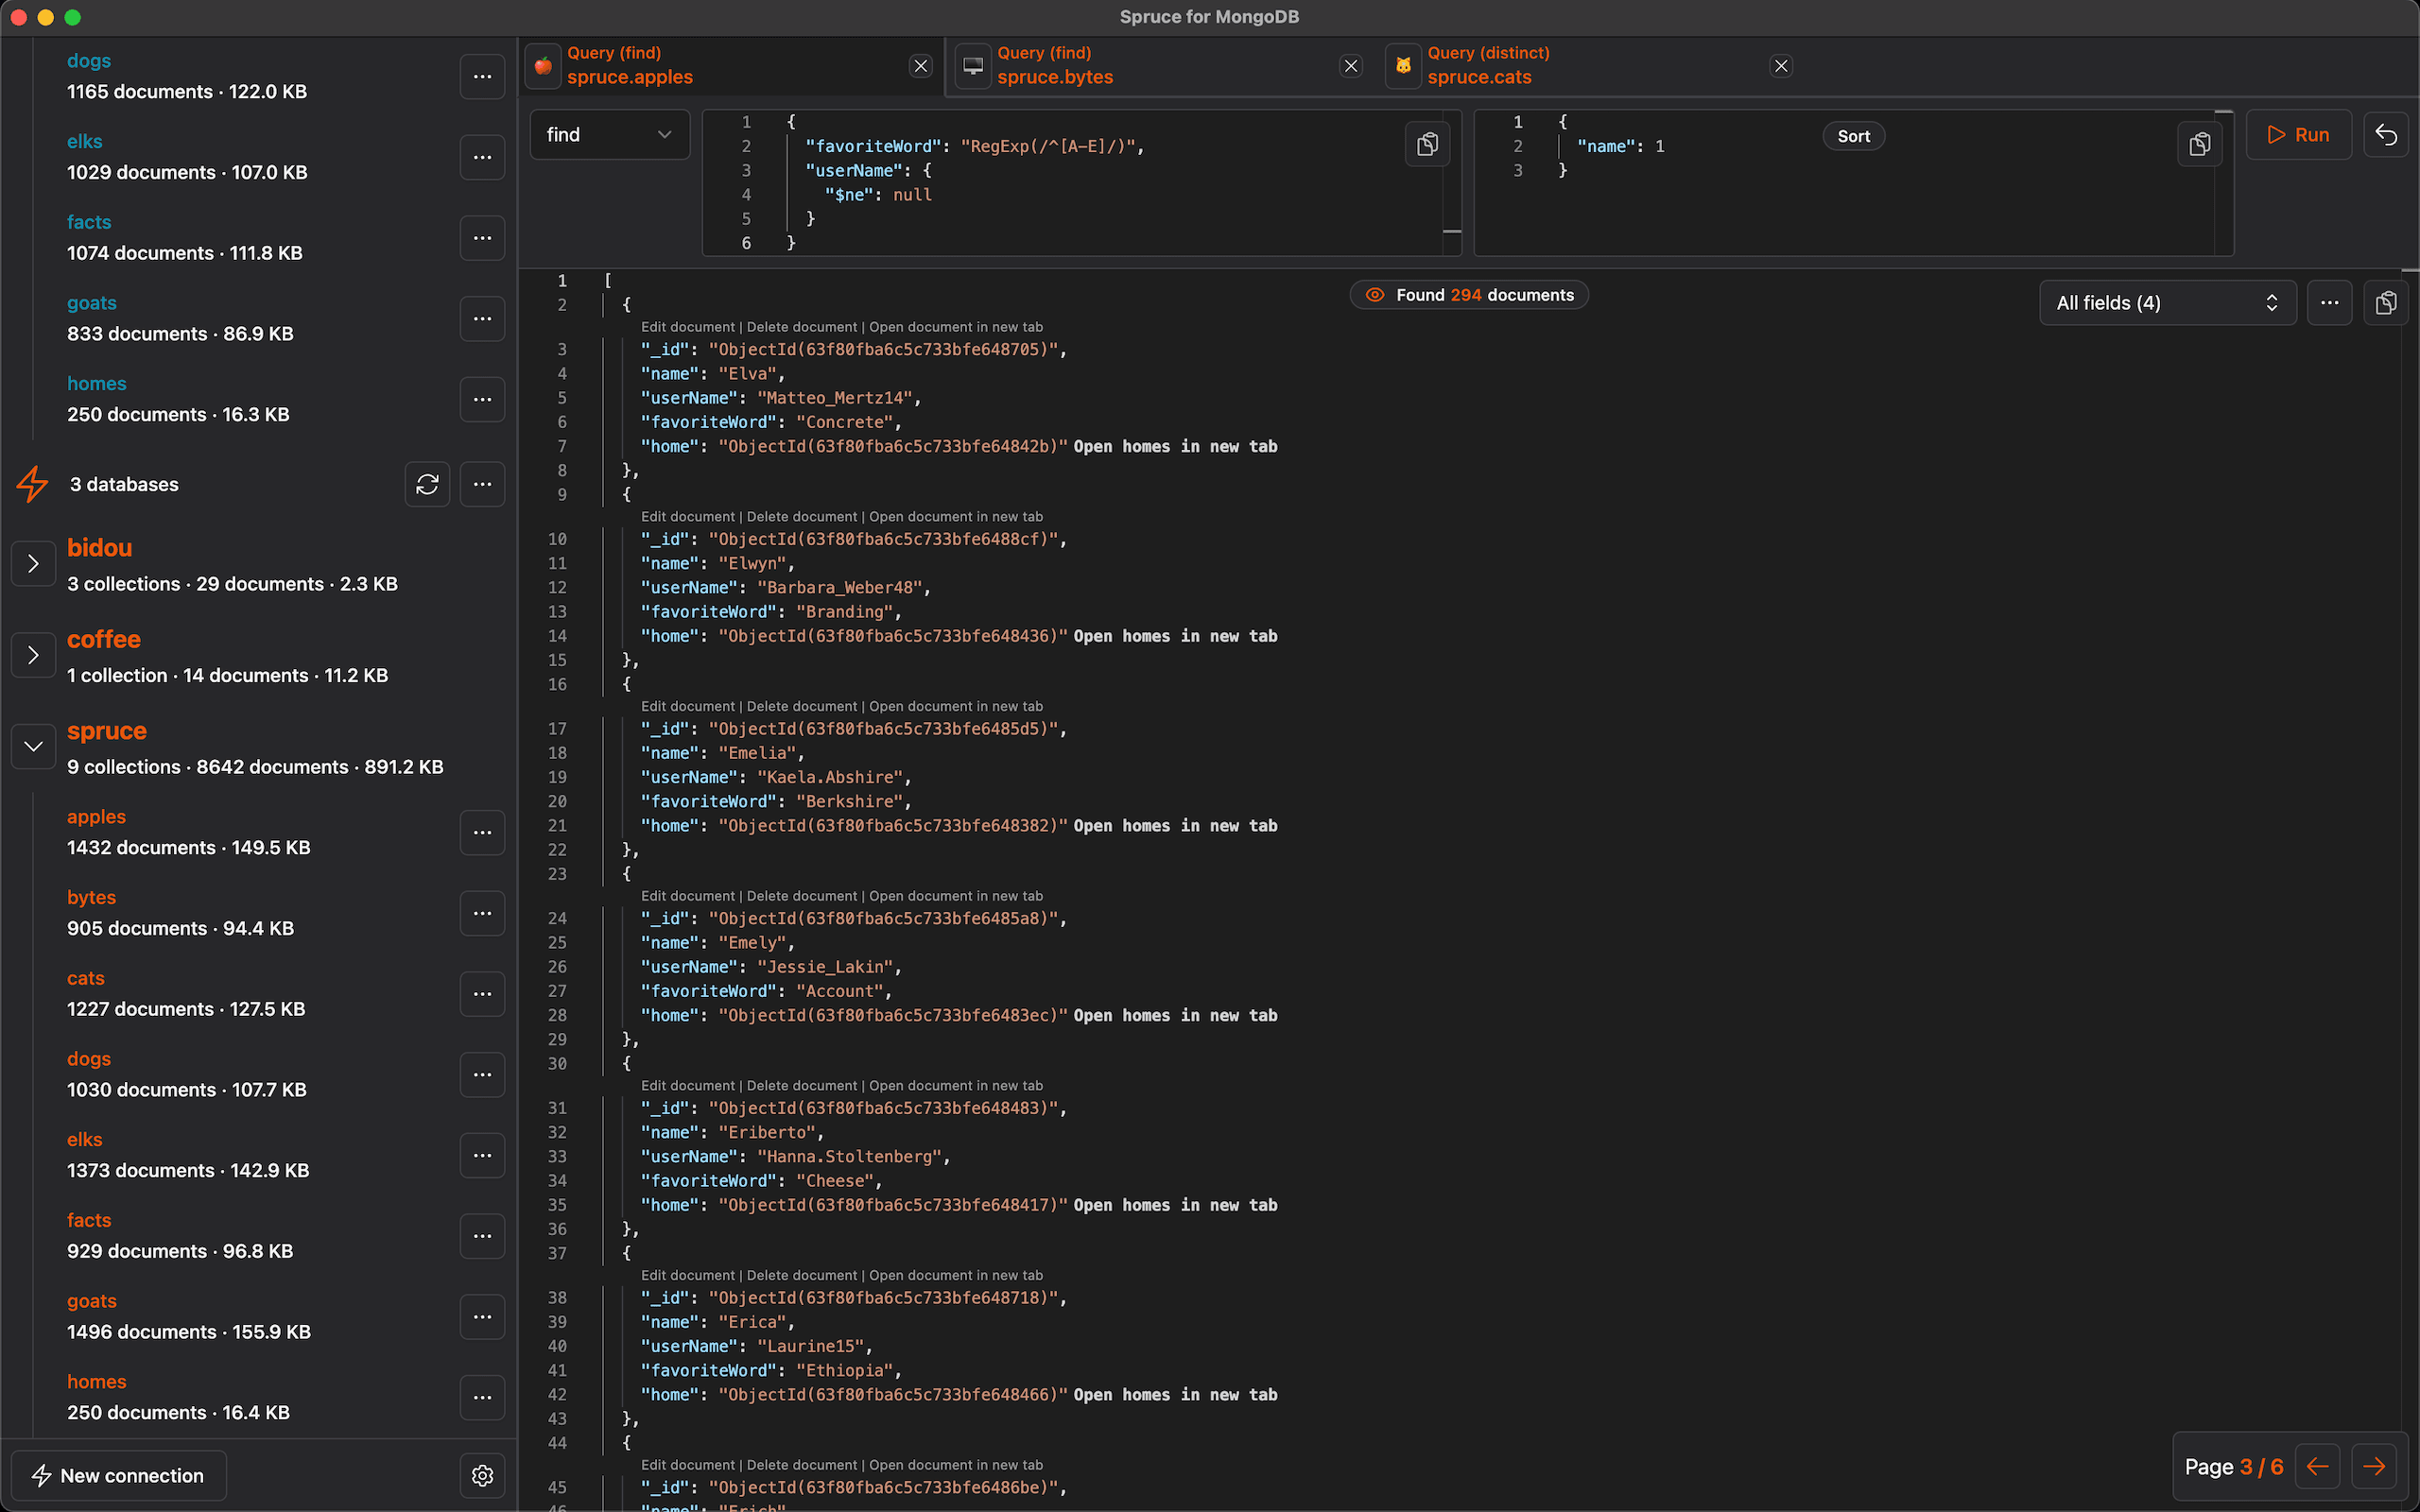The image size is (2420, 1512).
Task: Refresh the 3 databases connection
Action: tap(427, 484)
